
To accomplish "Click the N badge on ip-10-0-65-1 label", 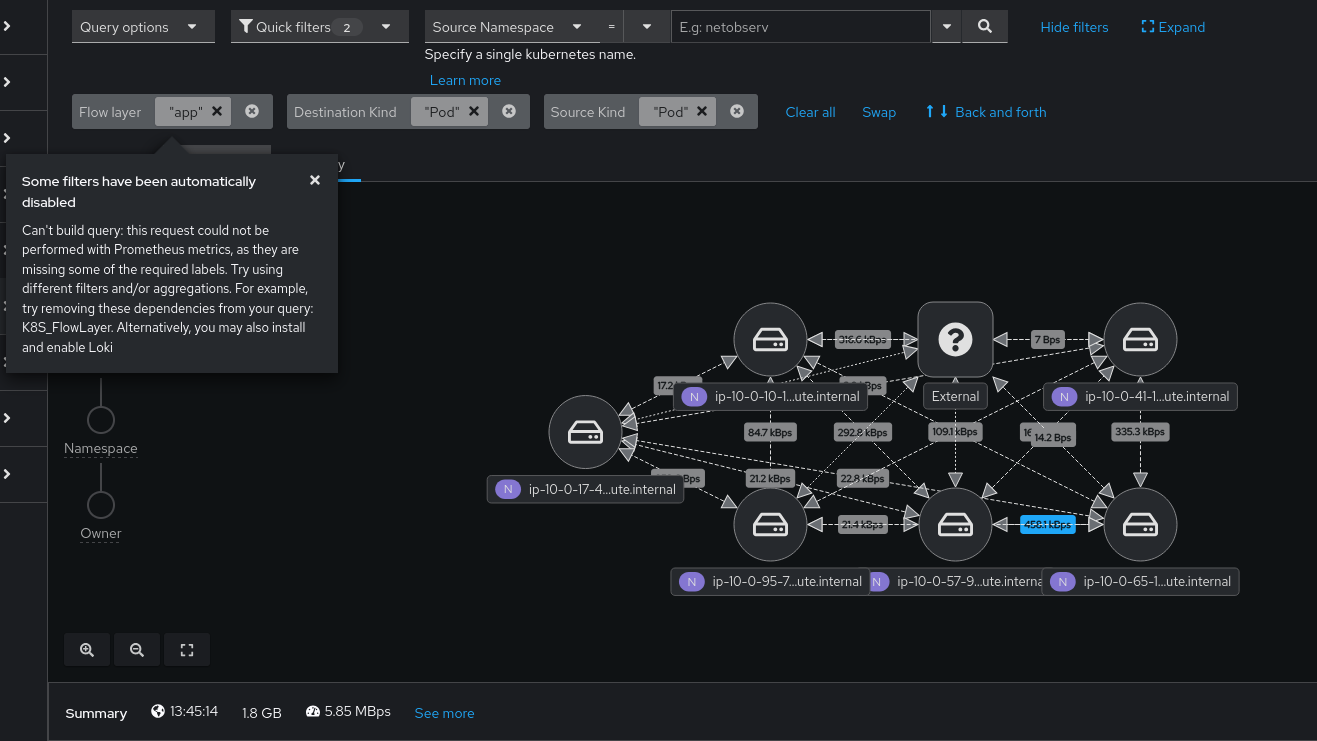I will pyautogui.click(x=1062, y=582).
